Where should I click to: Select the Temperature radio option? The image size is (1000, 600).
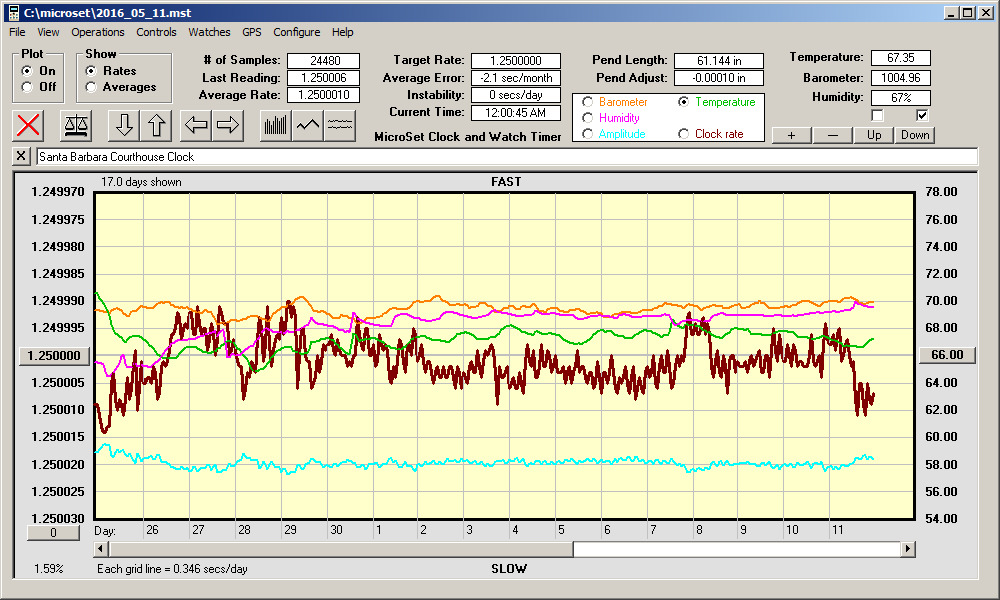point(683,102)
